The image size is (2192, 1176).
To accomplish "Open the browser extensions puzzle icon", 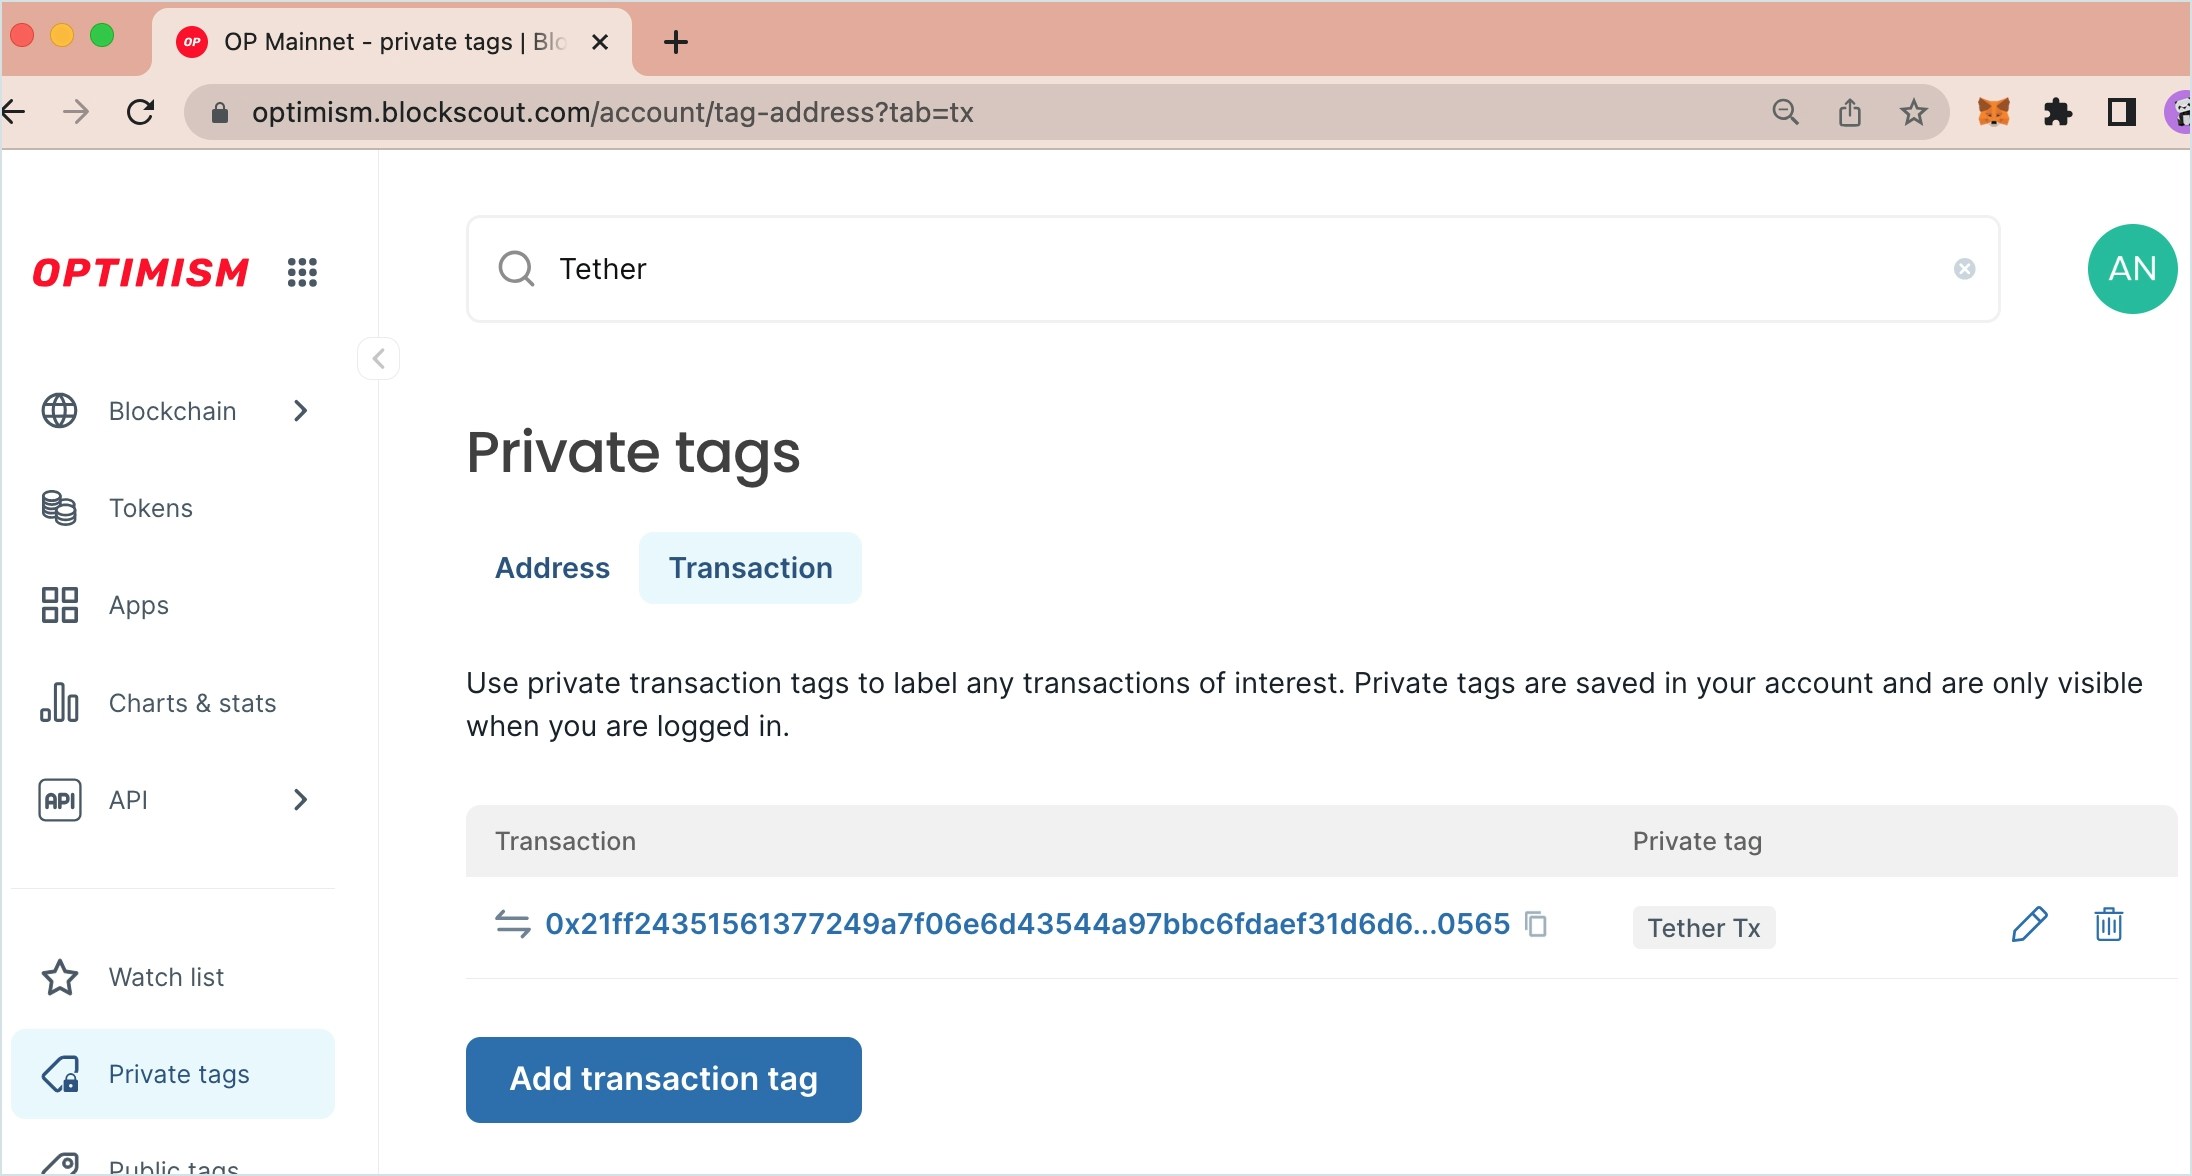I will pos(2057,112).
